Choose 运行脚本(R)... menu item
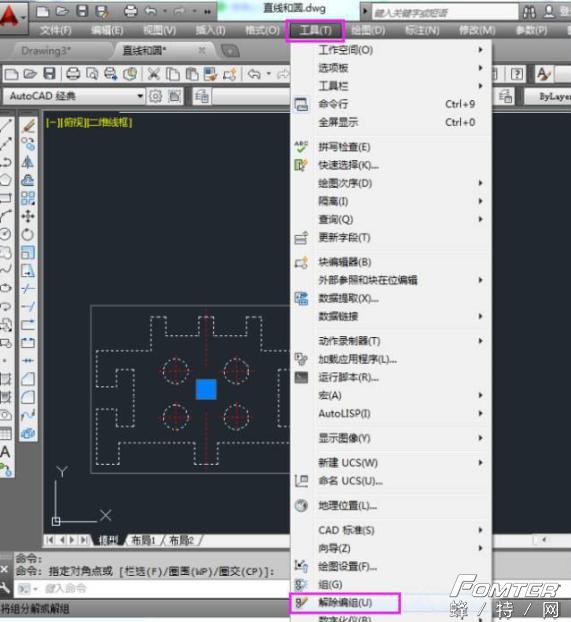 391,377
